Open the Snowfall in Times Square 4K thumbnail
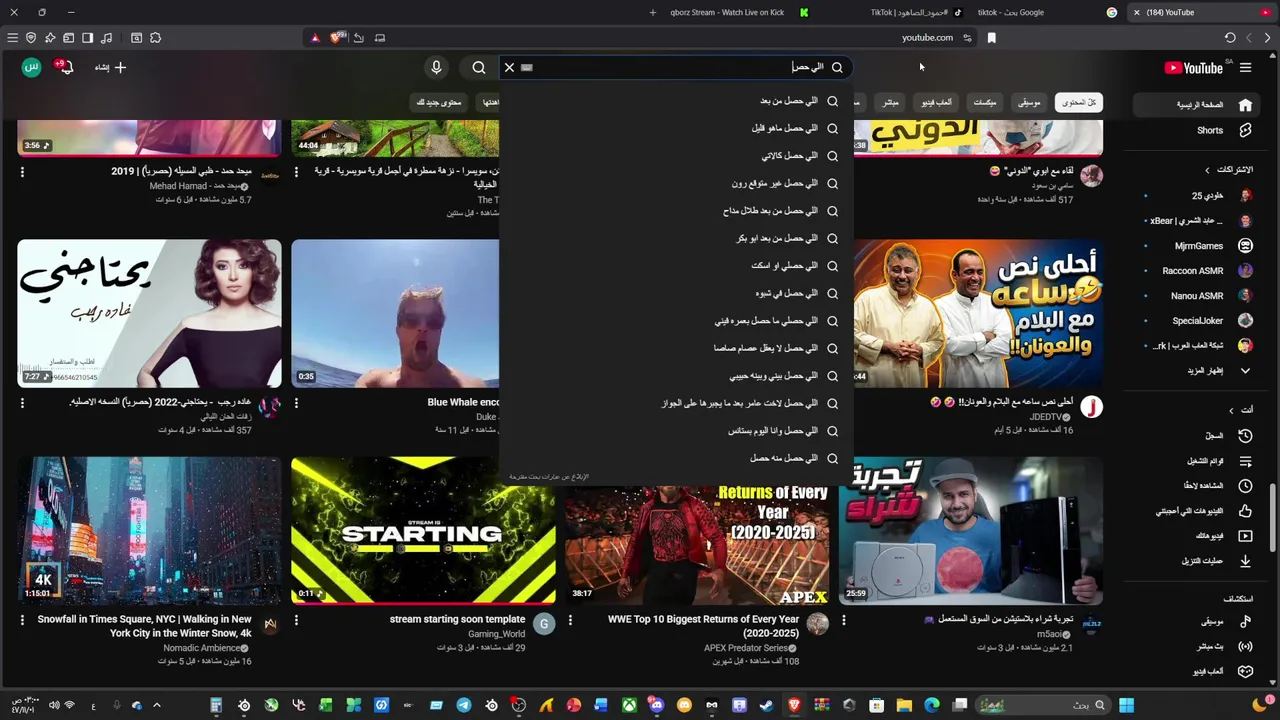The height and width of the screenshot is (720, 1280). click(149, 531)
